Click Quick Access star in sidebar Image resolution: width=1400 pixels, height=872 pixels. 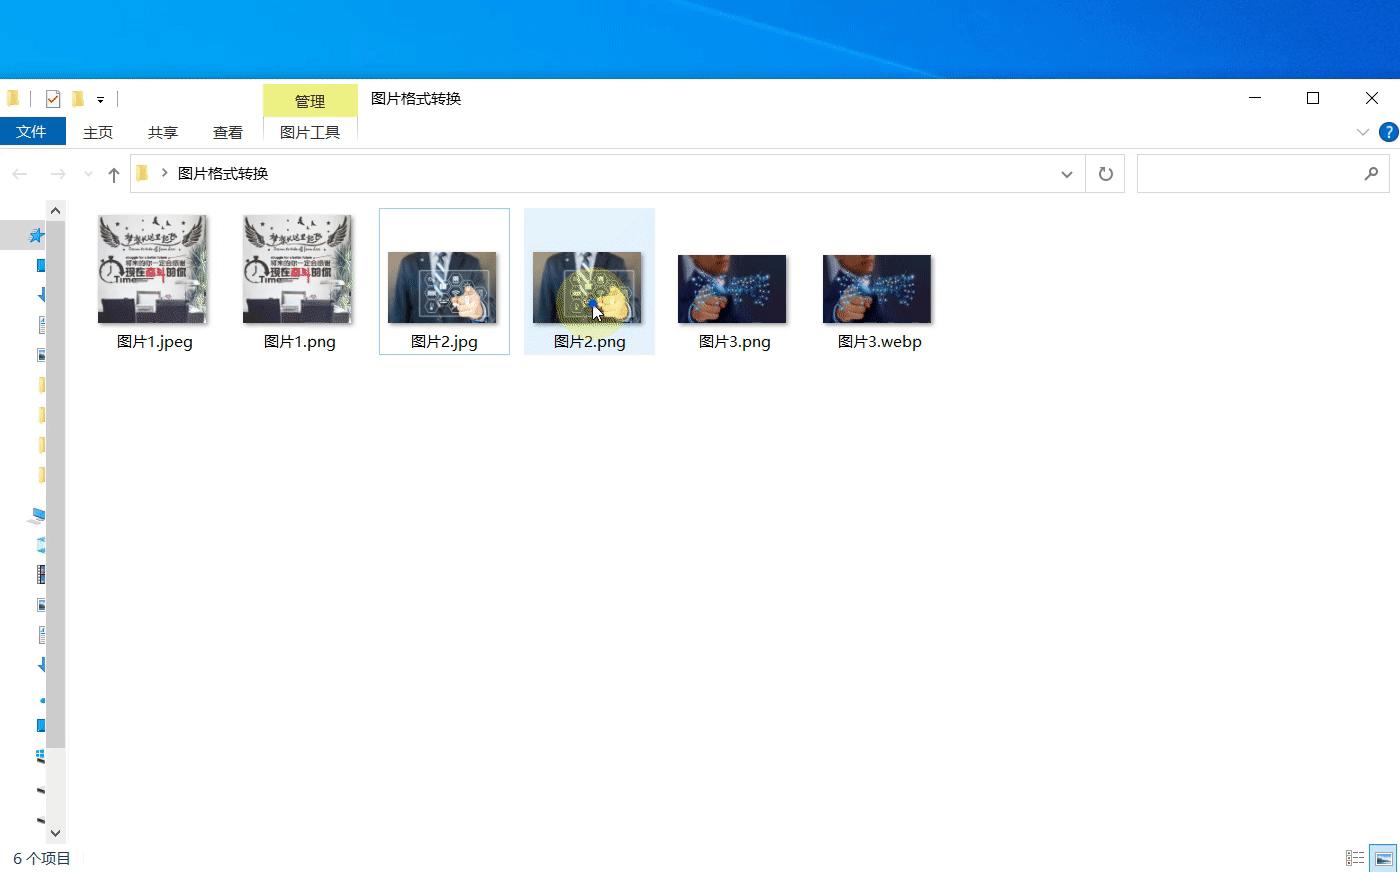(x=37, y=235)
